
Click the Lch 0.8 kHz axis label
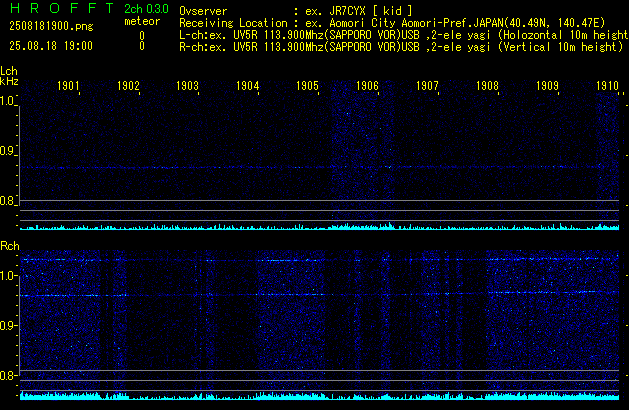coord(7,201)
